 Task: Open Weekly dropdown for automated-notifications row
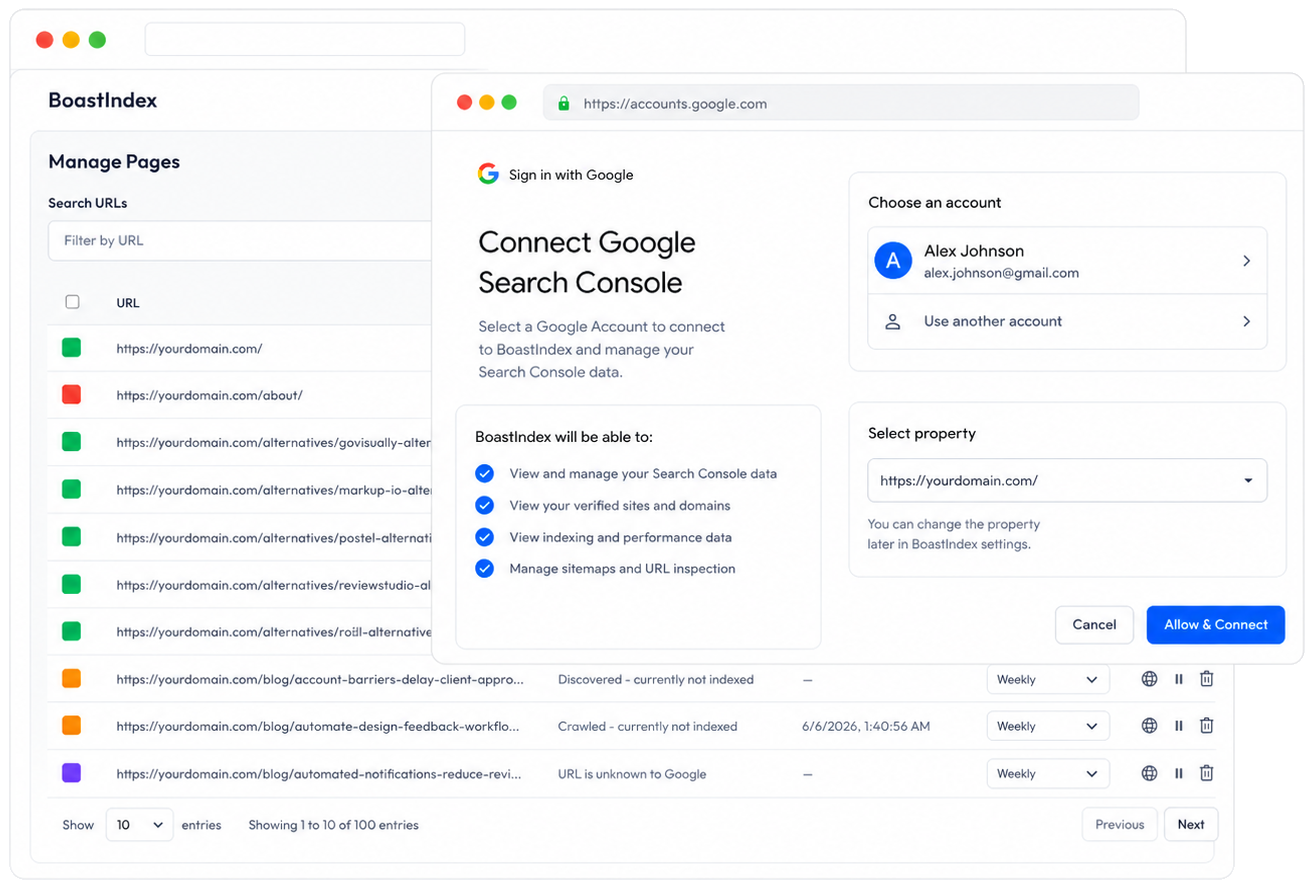[1048, 773]
